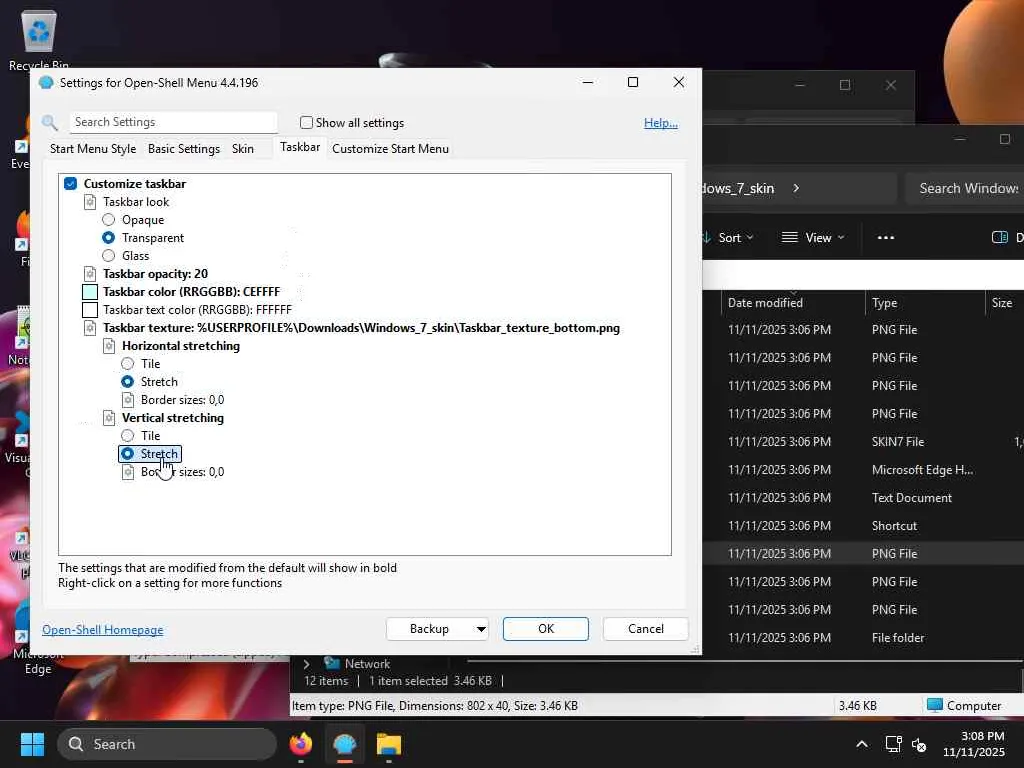The height and width of the screenshot is (768, 1024).
Task: Click the Taskbar color CEFFFF swatch
Action: click(x=90, y=292)
